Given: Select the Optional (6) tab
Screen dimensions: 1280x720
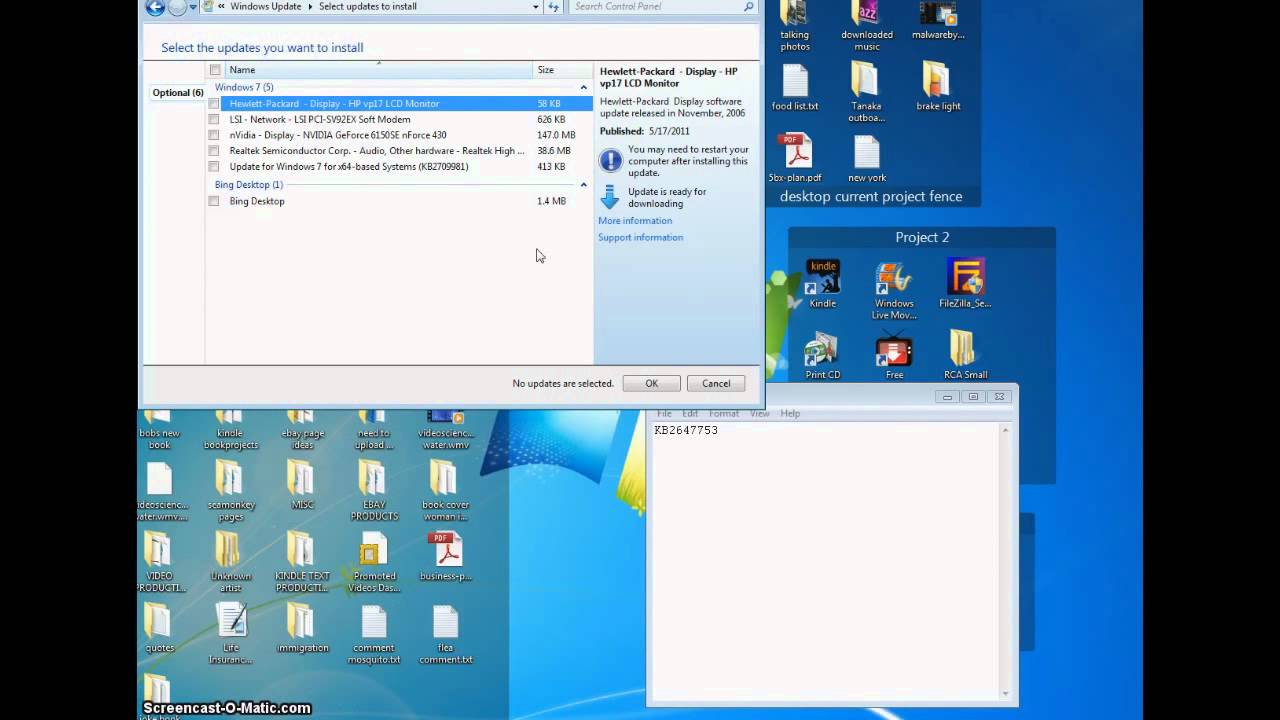Looking at the screenshot, I should (x=178, y=93).
